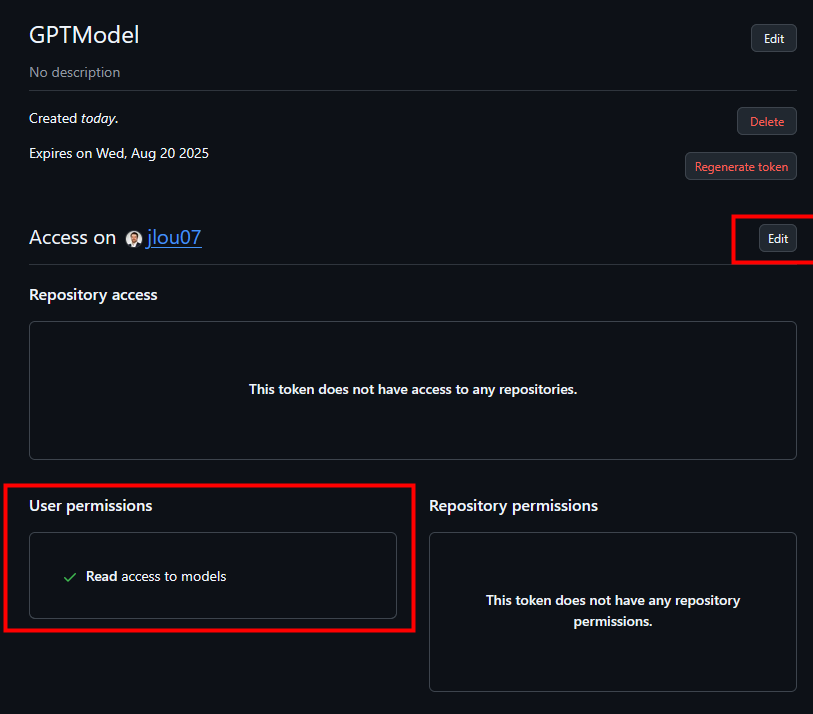Click the no repositories access message
Screen dimensions: 813x714
(x=413, y=389)
